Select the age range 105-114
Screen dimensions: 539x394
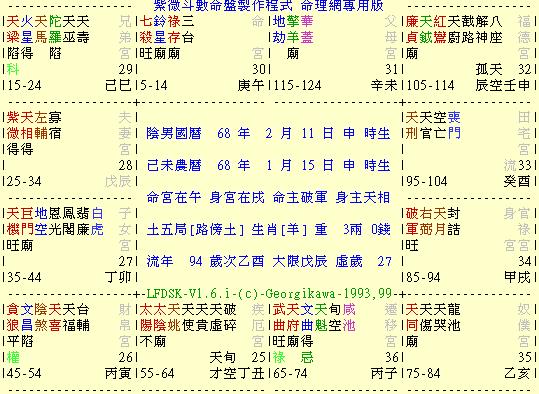pos(430,86)
